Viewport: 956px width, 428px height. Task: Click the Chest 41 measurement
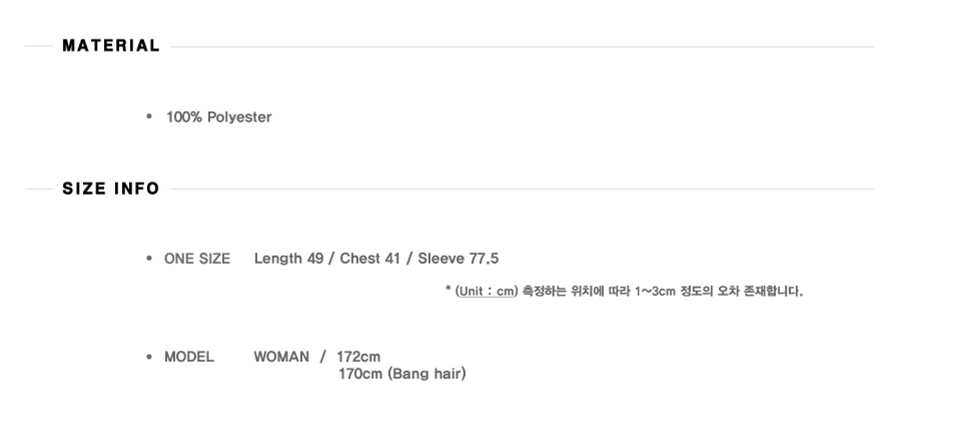coord(370,259)
